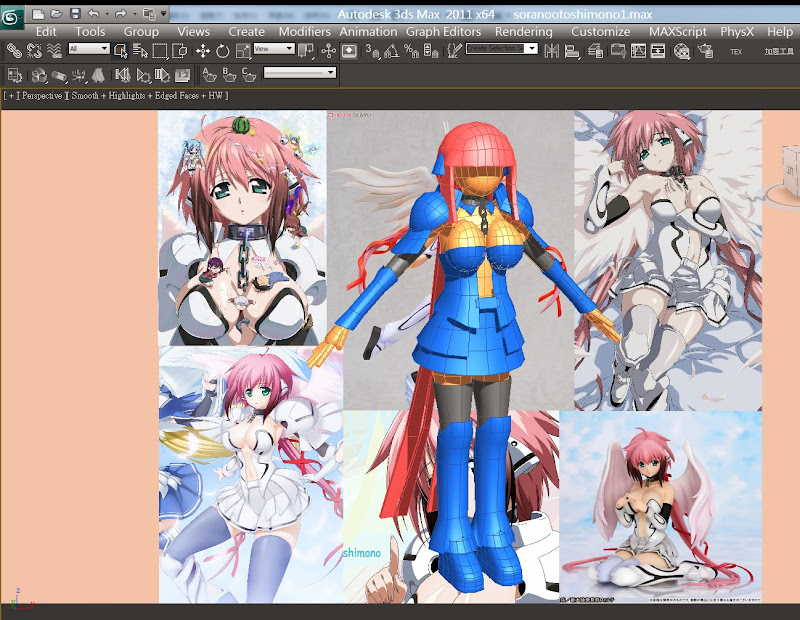Screen dimensions: 800x620
Task: Open the Help menu
Action: [x=780, y=32]
